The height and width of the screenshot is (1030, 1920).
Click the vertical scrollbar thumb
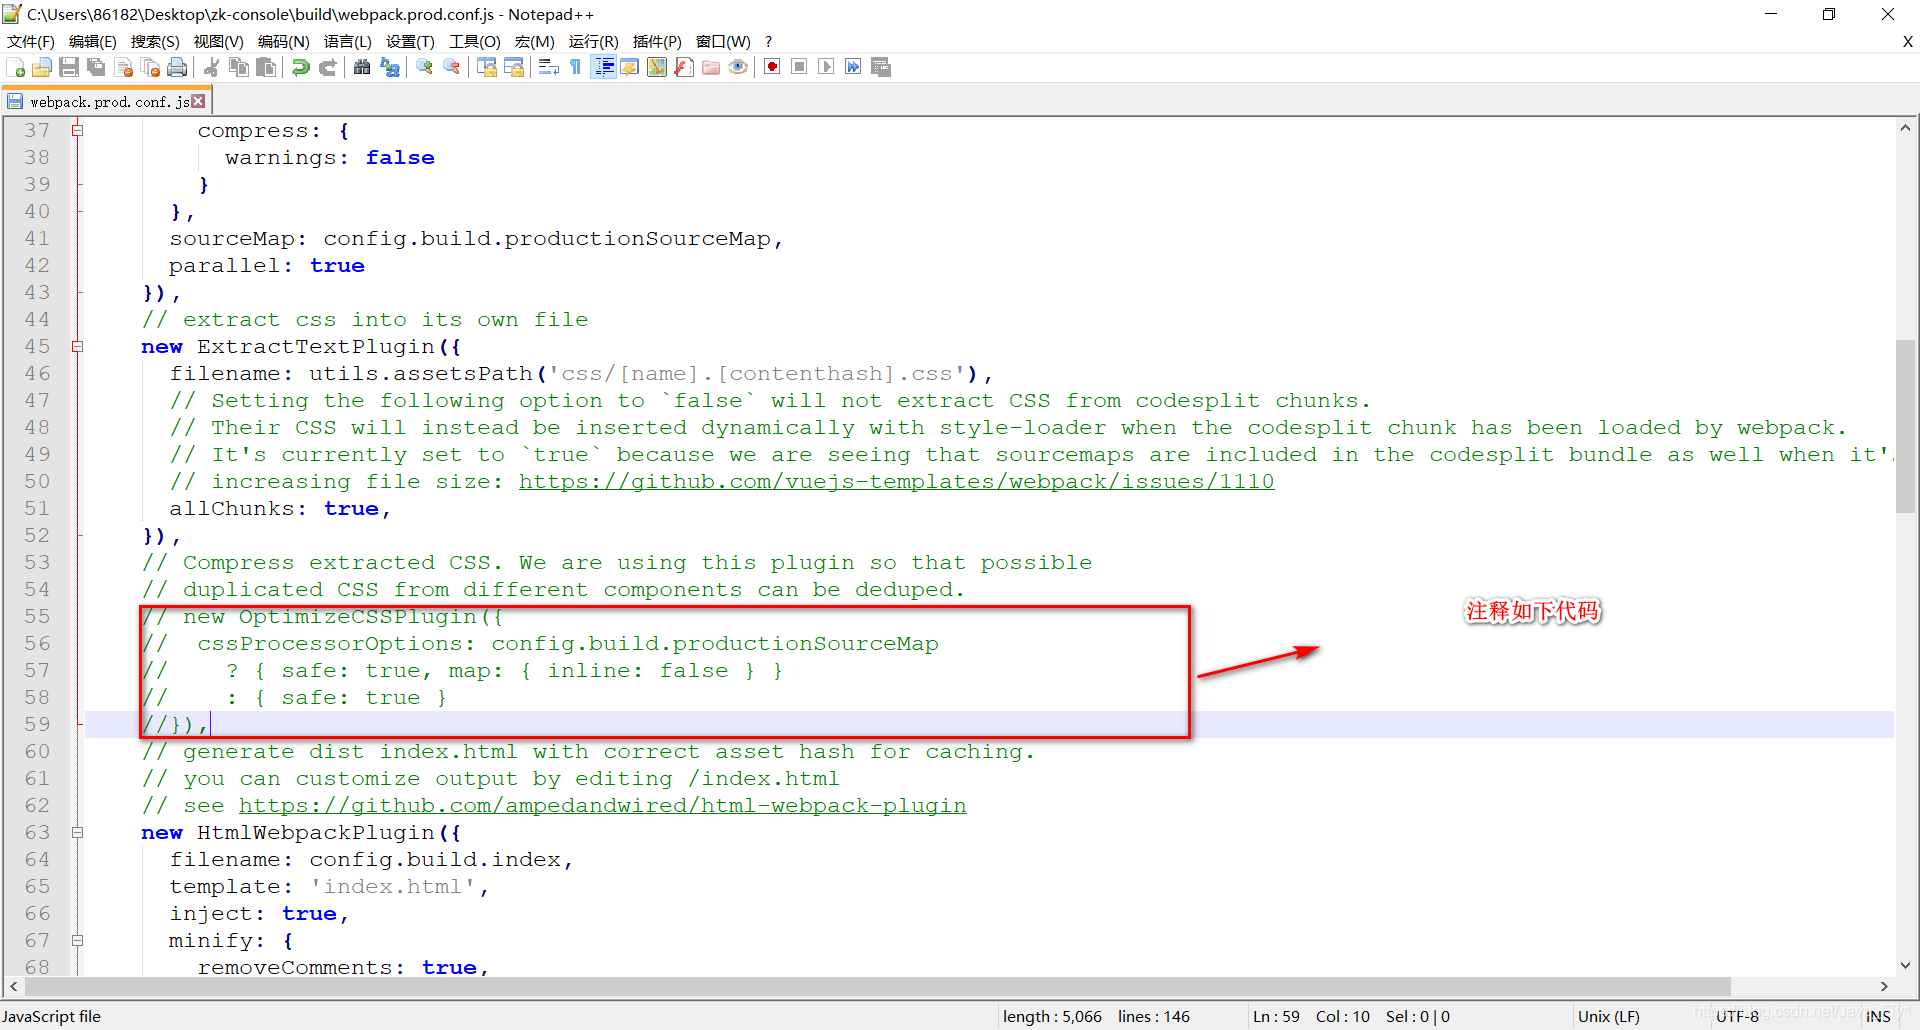(1905, 426)
